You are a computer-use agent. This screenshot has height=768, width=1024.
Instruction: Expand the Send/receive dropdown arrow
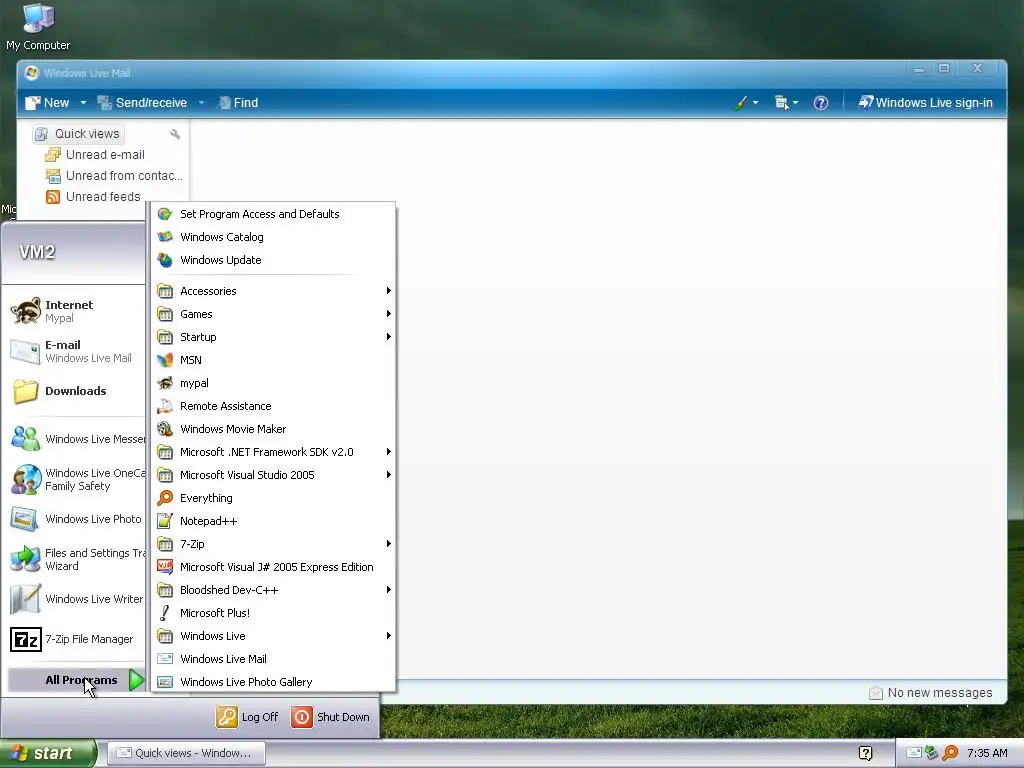point(201,103)
